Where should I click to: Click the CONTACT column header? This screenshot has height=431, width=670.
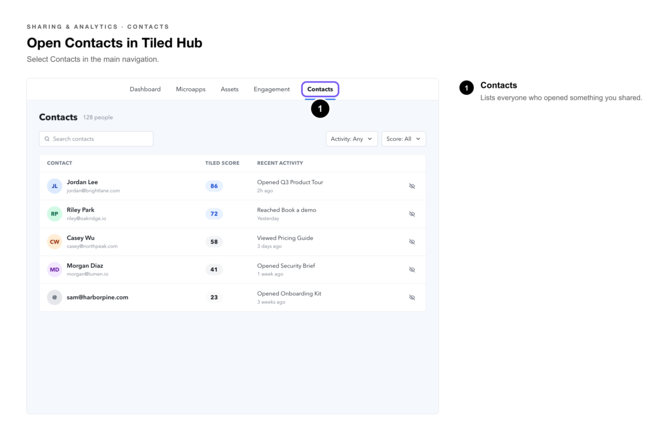[59, 163]
